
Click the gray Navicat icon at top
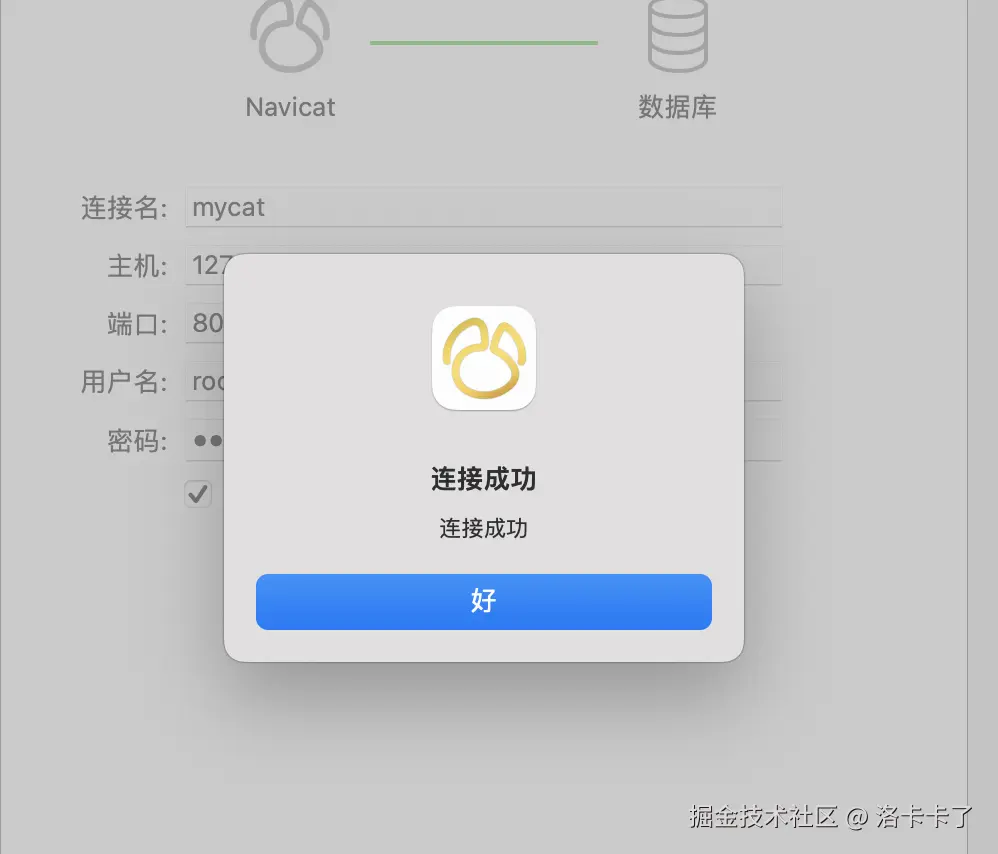pos(290,36)
